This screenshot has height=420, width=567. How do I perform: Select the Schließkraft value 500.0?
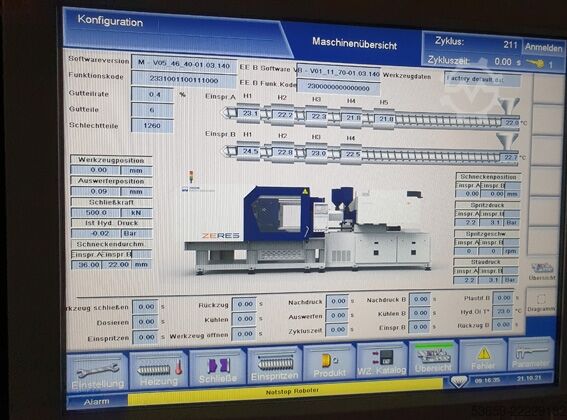(x=96, y=212)
